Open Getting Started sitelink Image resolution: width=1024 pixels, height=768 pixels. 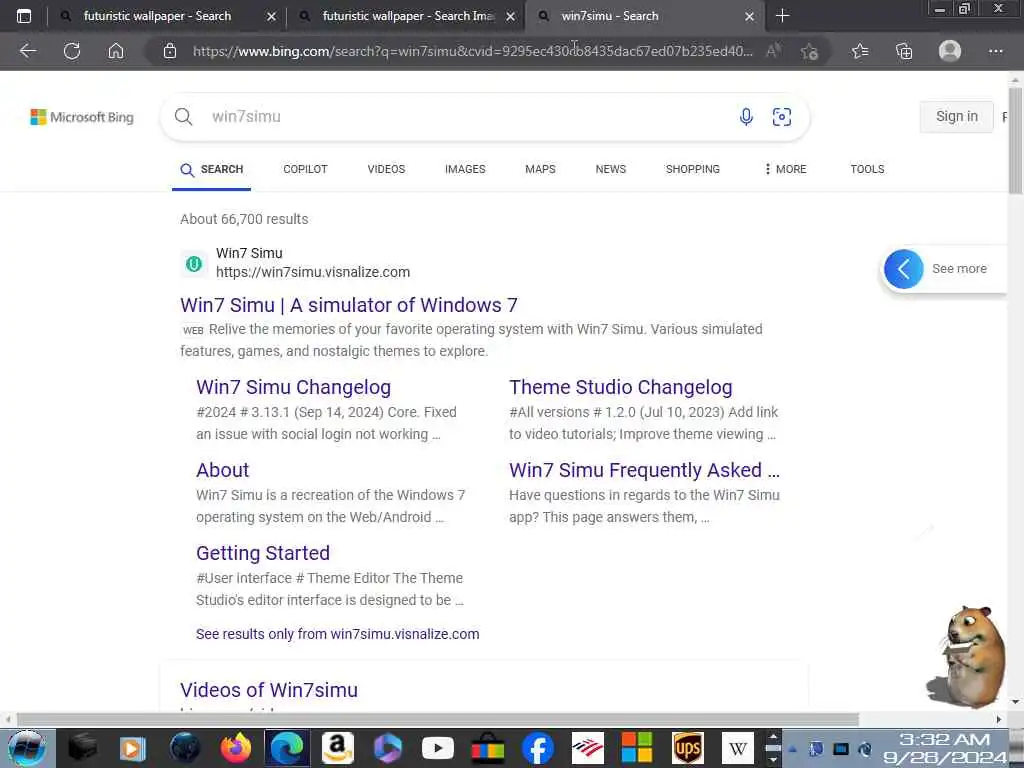263,553
